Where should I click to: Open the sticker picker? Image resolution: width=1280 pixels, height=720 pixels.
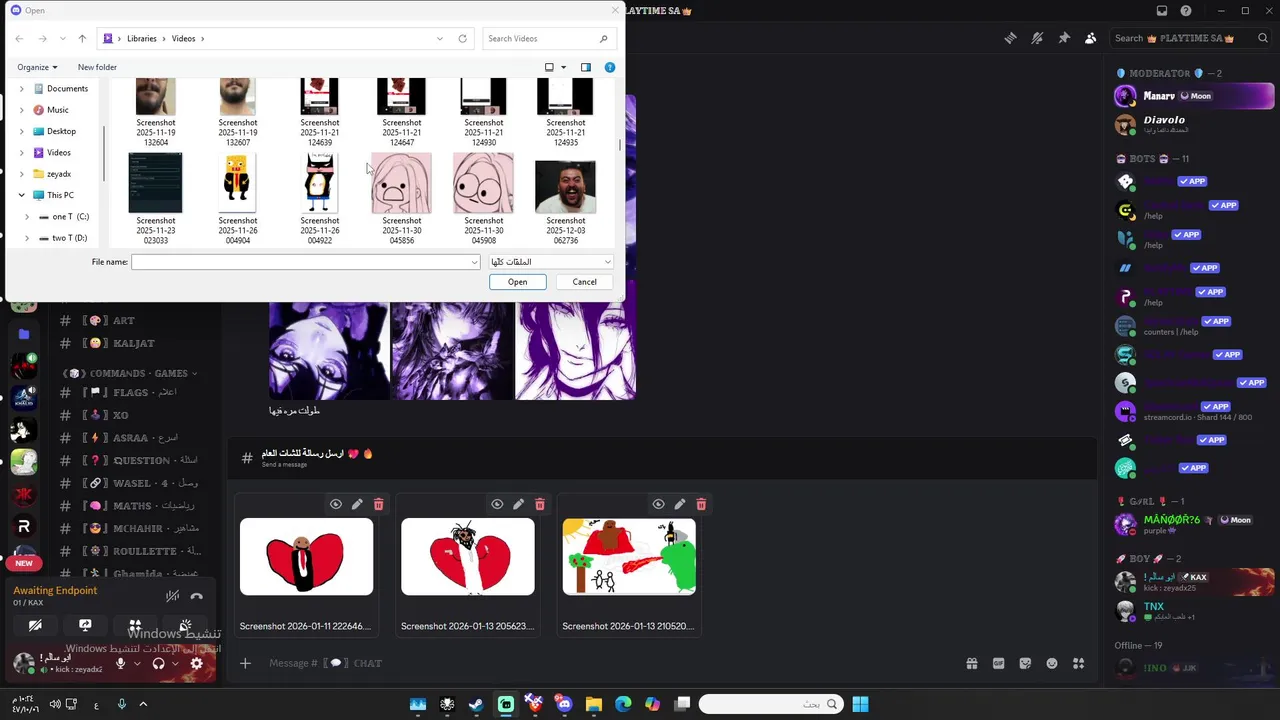tap(1025, 663)
